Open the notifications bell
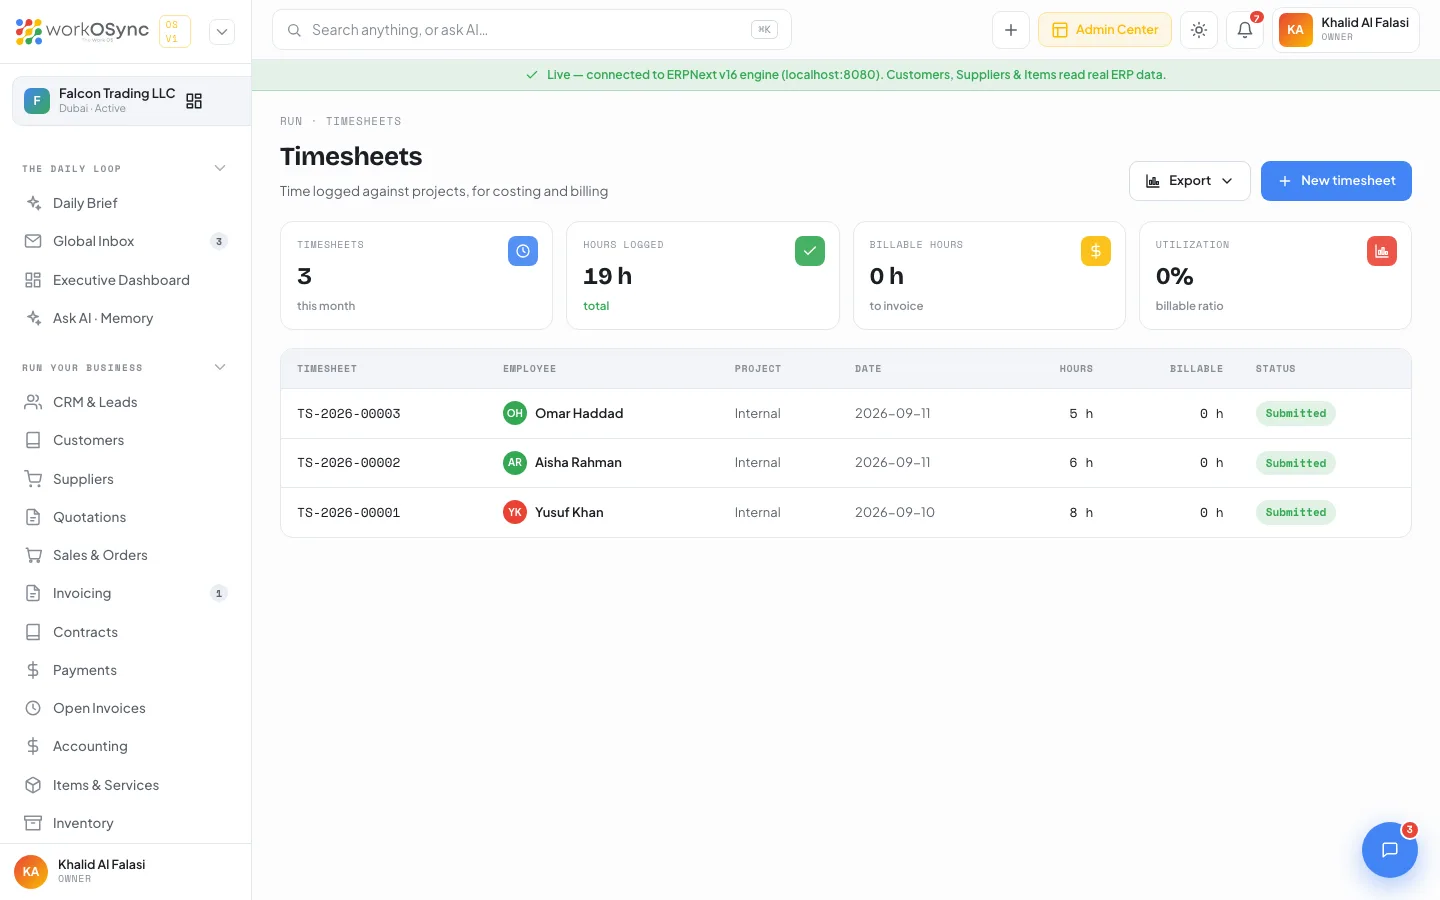Image resolution: width=1440 pixels, height=900 pixels. pos(1245,30)
